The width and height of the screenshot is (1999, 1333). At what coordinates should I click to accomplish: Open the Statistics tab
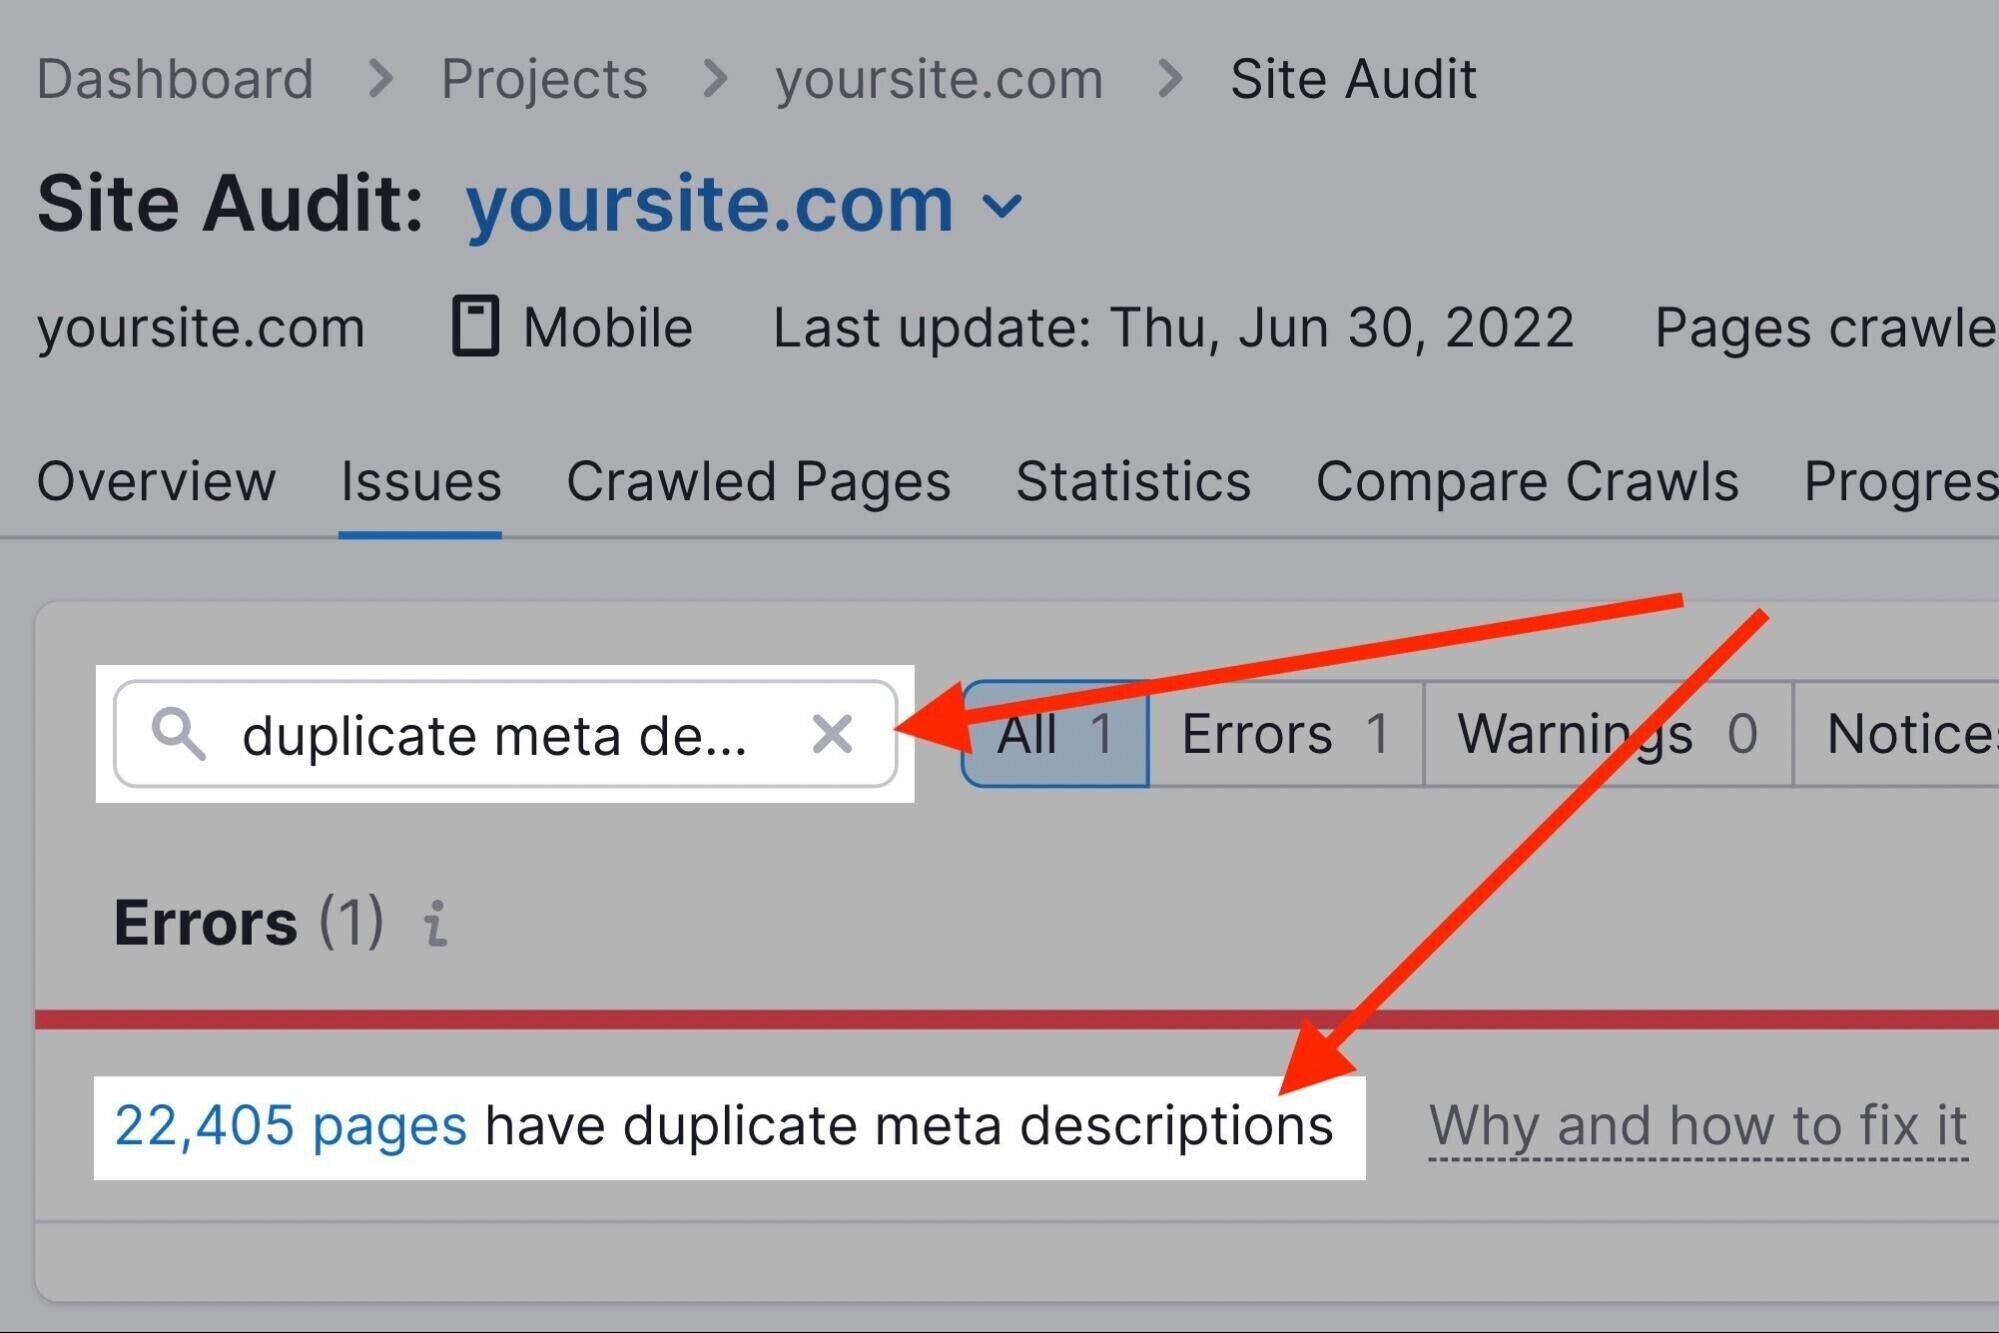pyautogui.click(x=1133, y=481)
